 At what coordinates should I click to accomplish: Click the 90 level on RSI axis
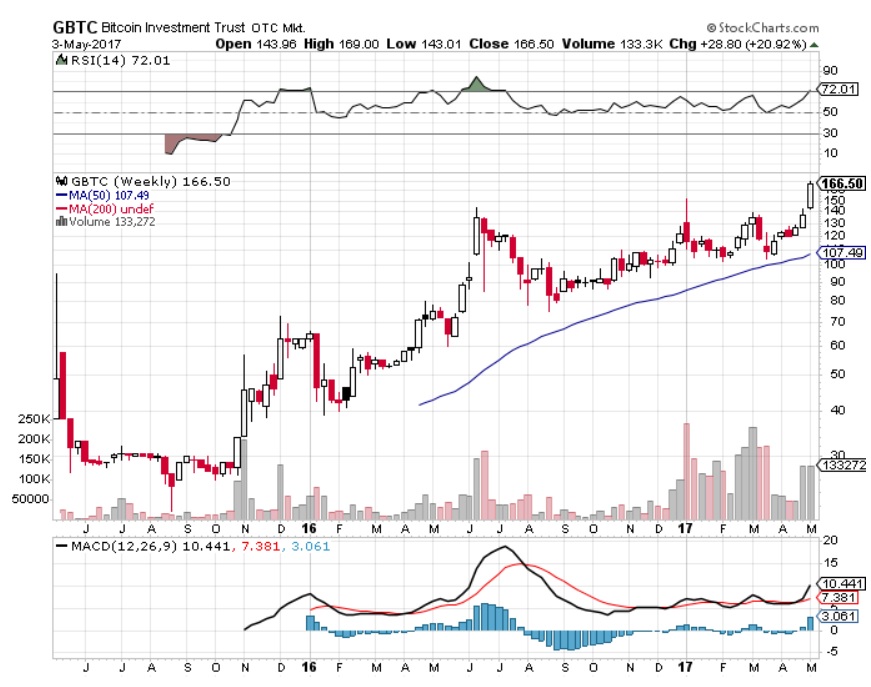point(830,71)
